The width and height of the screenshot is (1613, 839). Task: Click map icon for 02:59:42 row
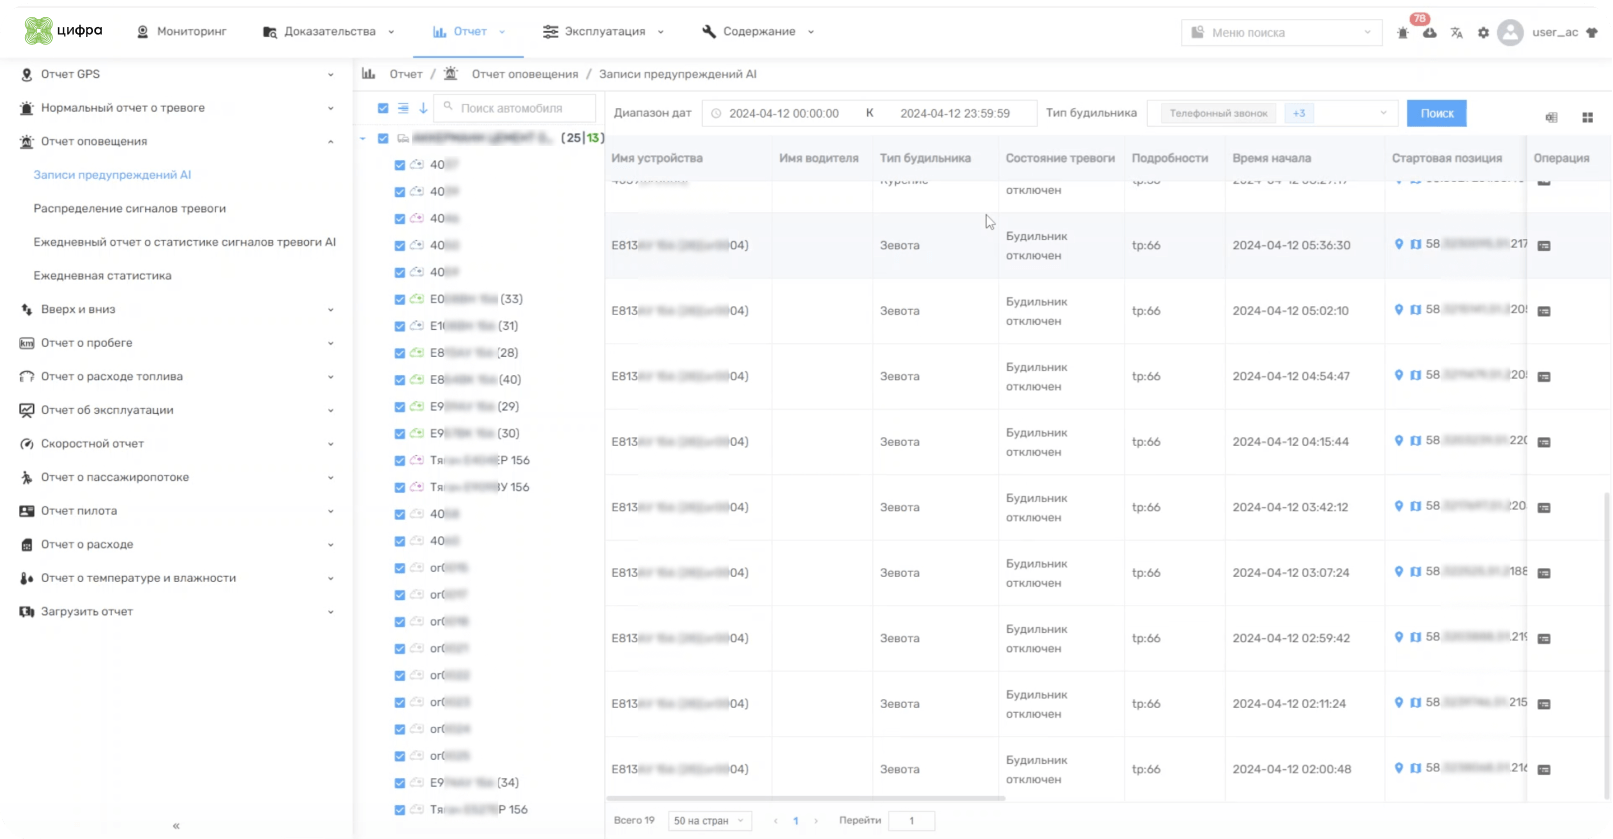(x=1416, y=637)
